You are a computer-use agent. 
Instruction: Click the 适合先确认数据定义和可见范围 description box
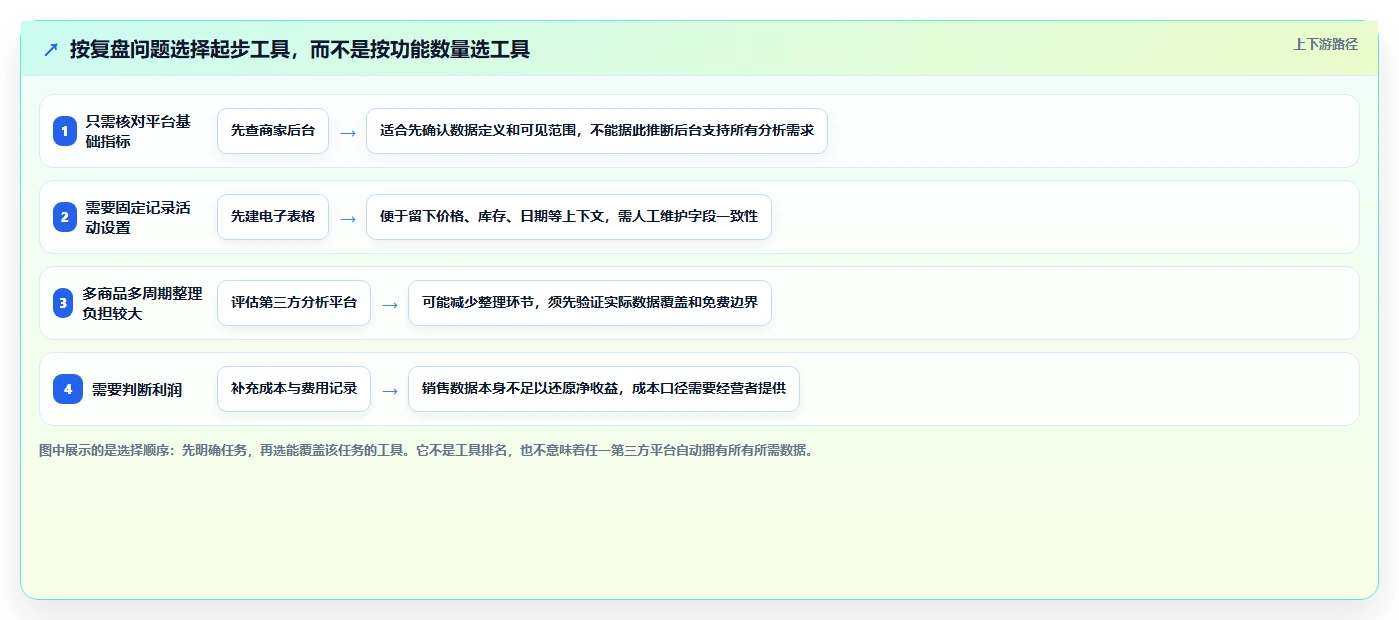point(597,131)
